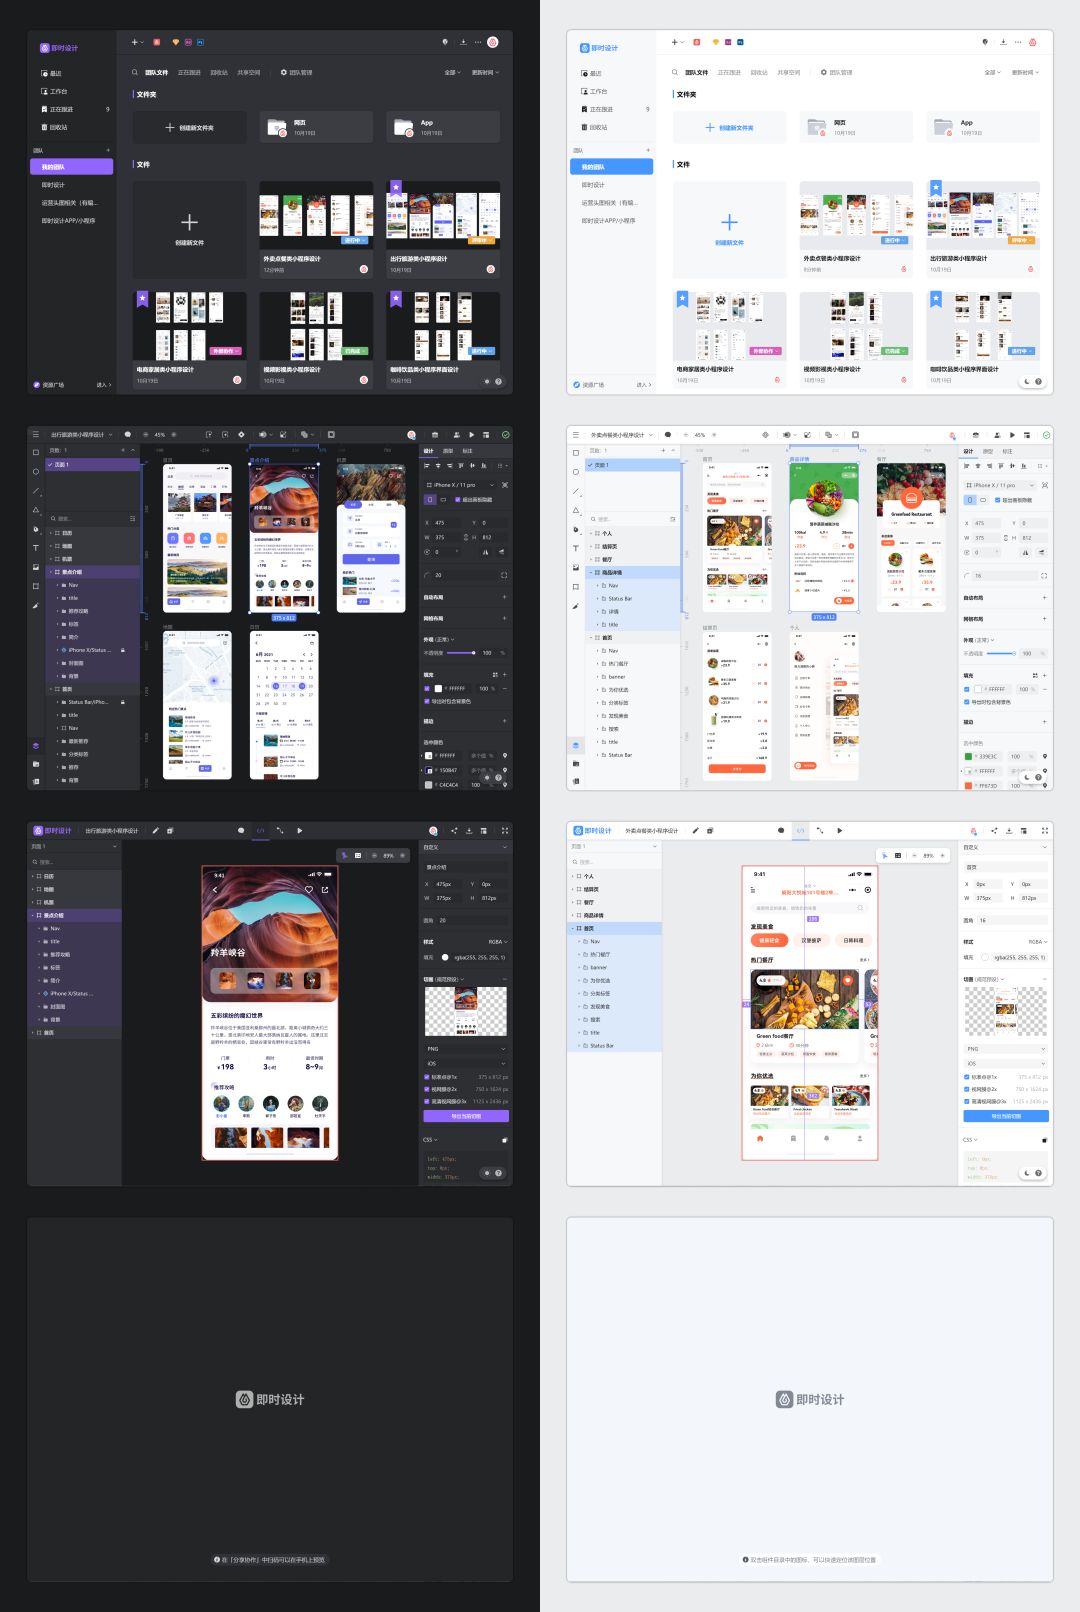
Task: Switch to the 原型 tab in light editor
Action: point(988,451)
